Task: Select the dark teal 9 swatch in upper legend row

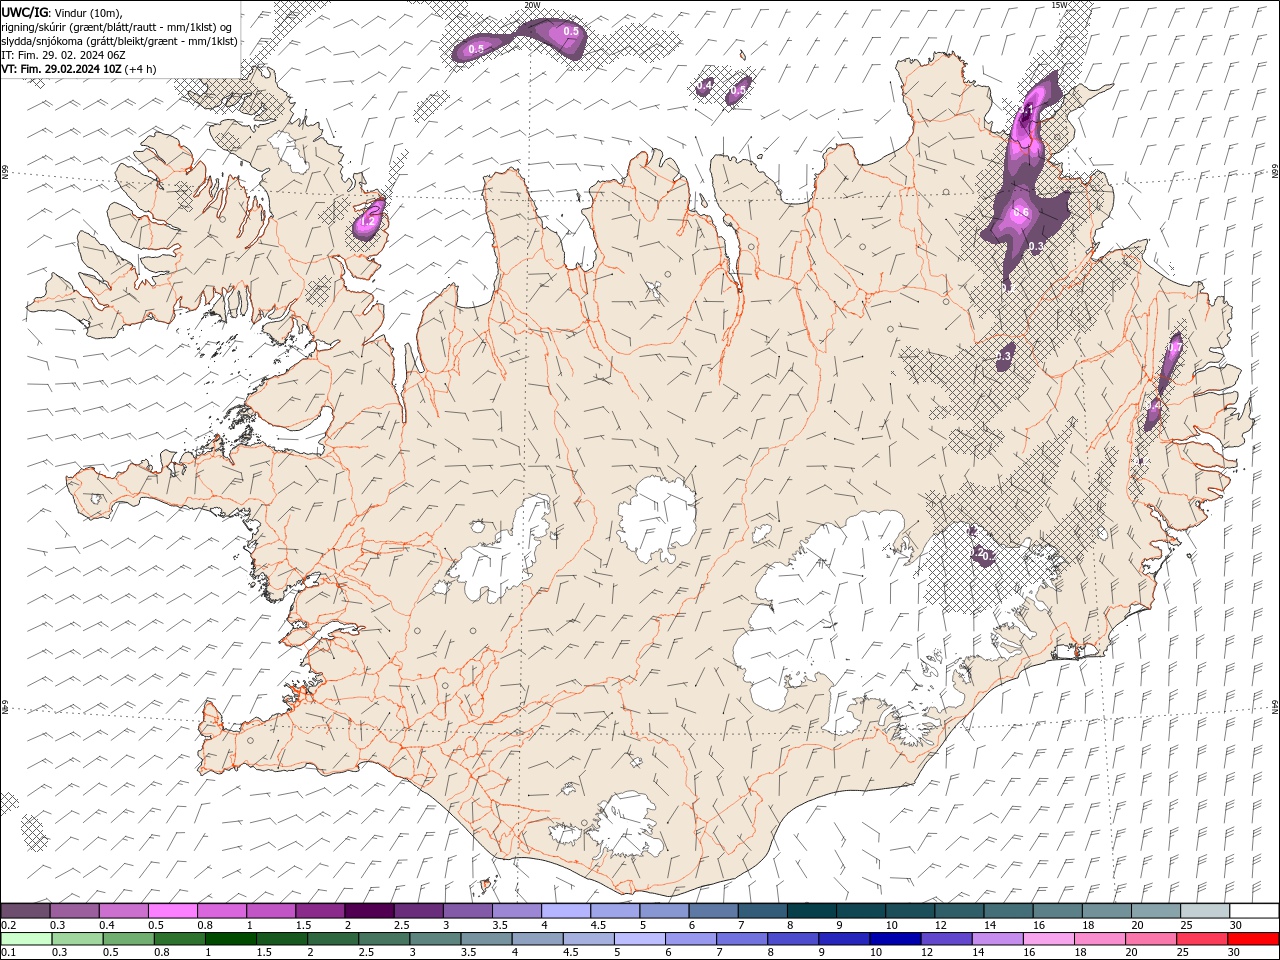Action: [861, 911]
